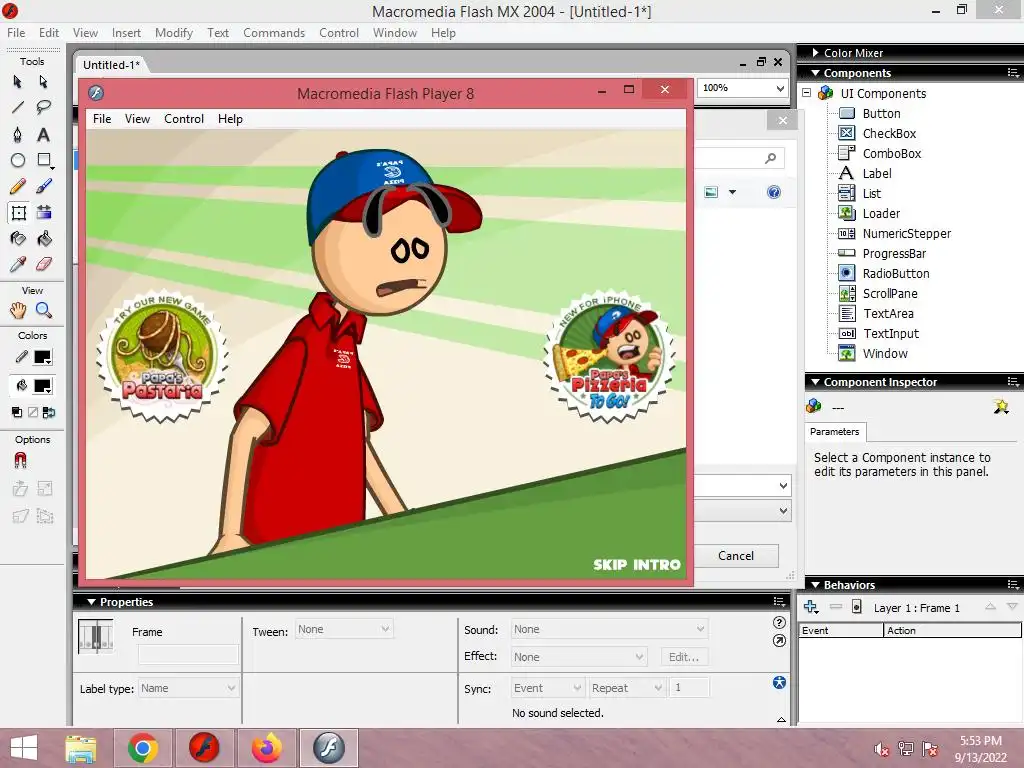Collapse the UI Components tree node
The width and height of the screenshot is (1024, 768).
point(807,93)
